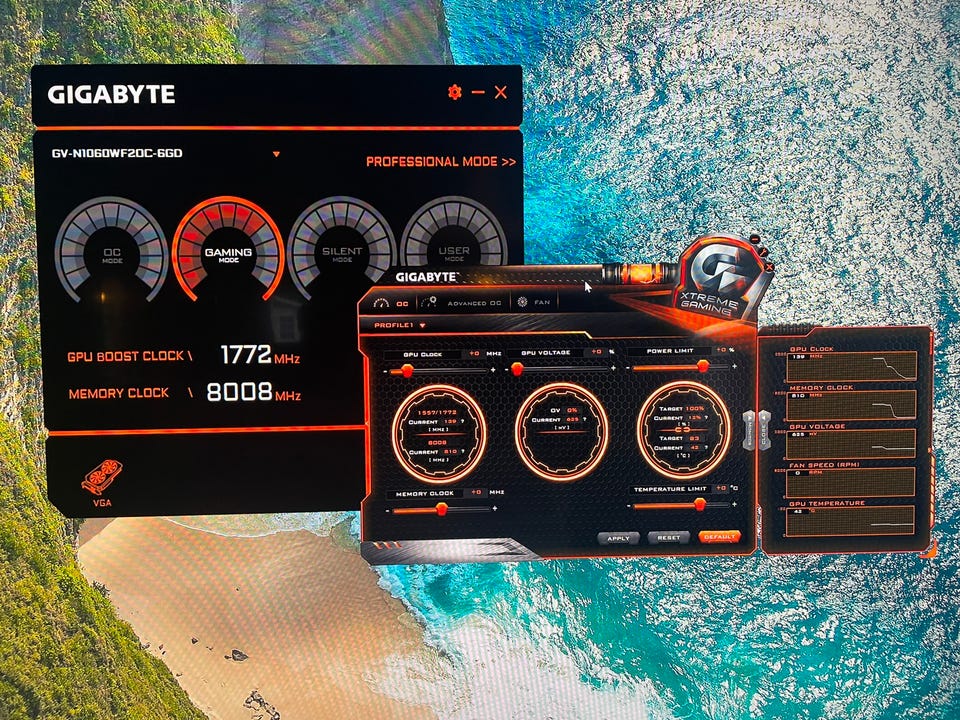
Task: Click minus next to GPU Voltage slider
Action: (507, 370)
